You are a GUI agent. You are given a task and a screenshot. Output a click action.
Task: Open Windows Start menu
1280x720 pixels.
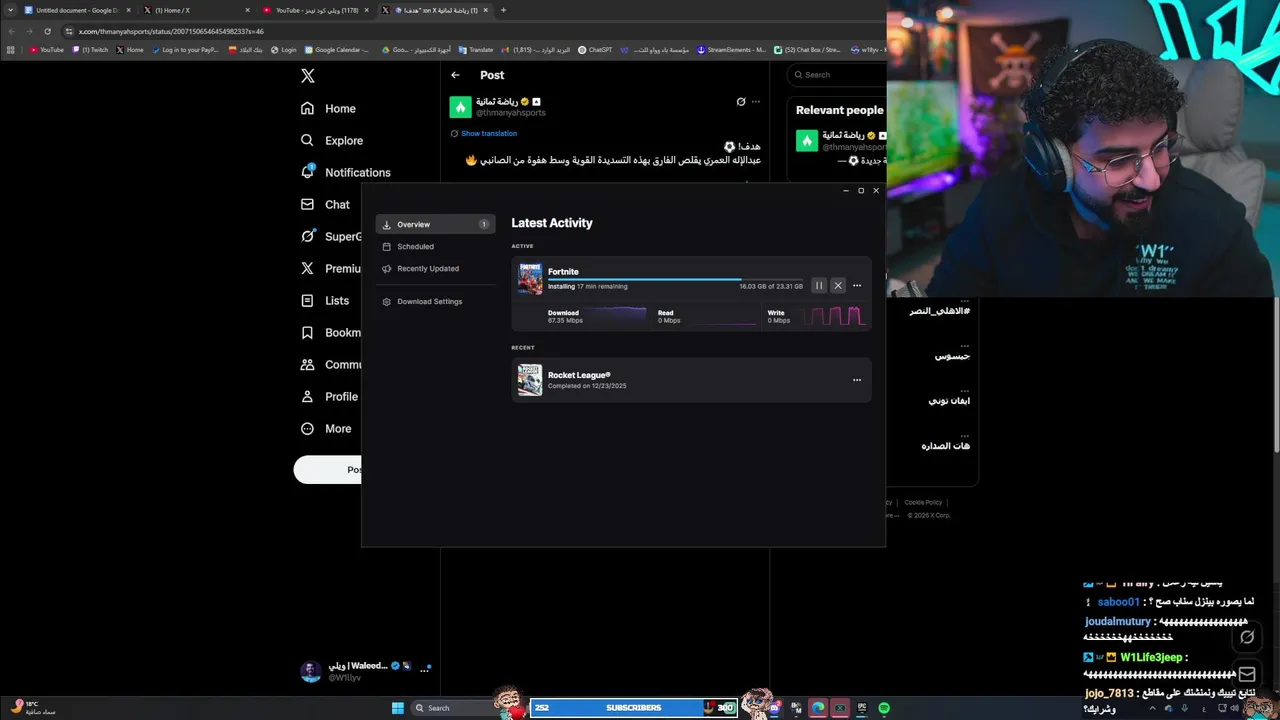coord(398,708)
